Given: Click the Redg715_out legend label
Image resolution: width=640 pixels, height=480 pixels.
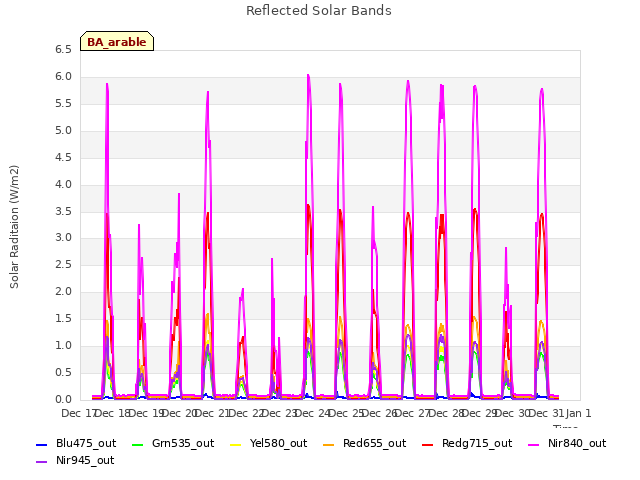Looking at the screenshot, I should [x=477, y=443].
